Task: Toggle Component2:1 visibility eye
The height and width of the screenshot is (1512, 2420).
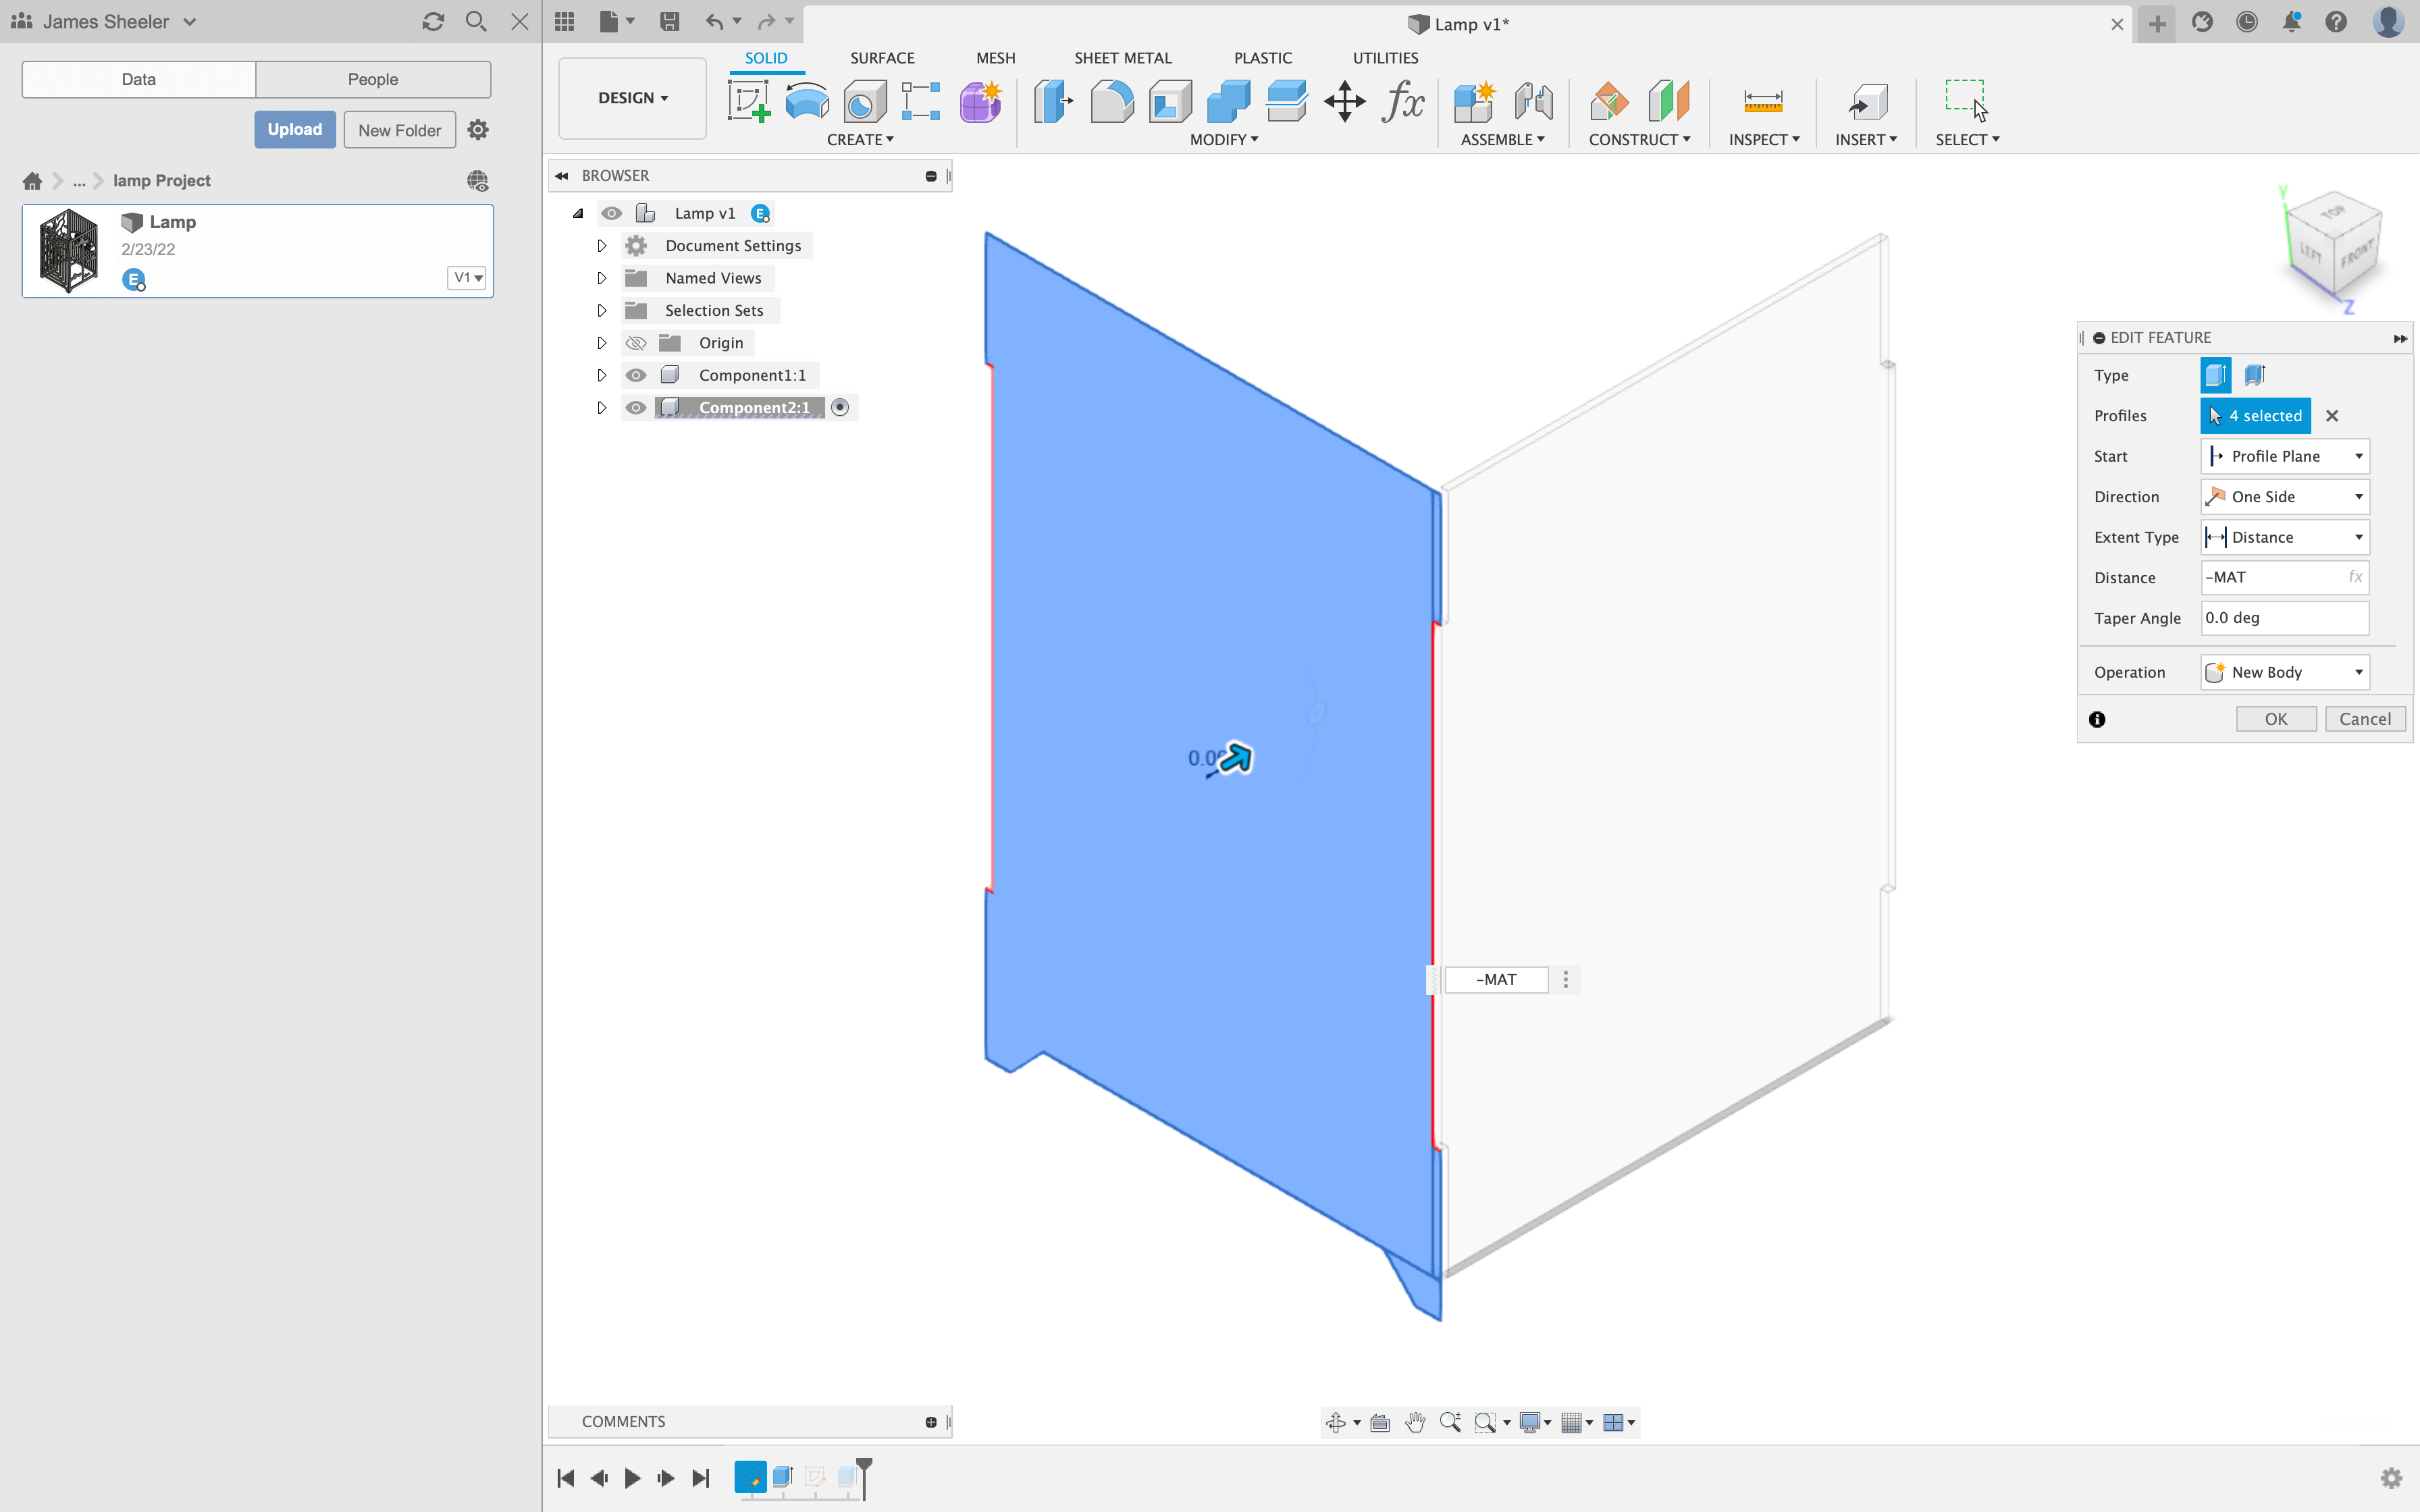Action: (637, 407)
